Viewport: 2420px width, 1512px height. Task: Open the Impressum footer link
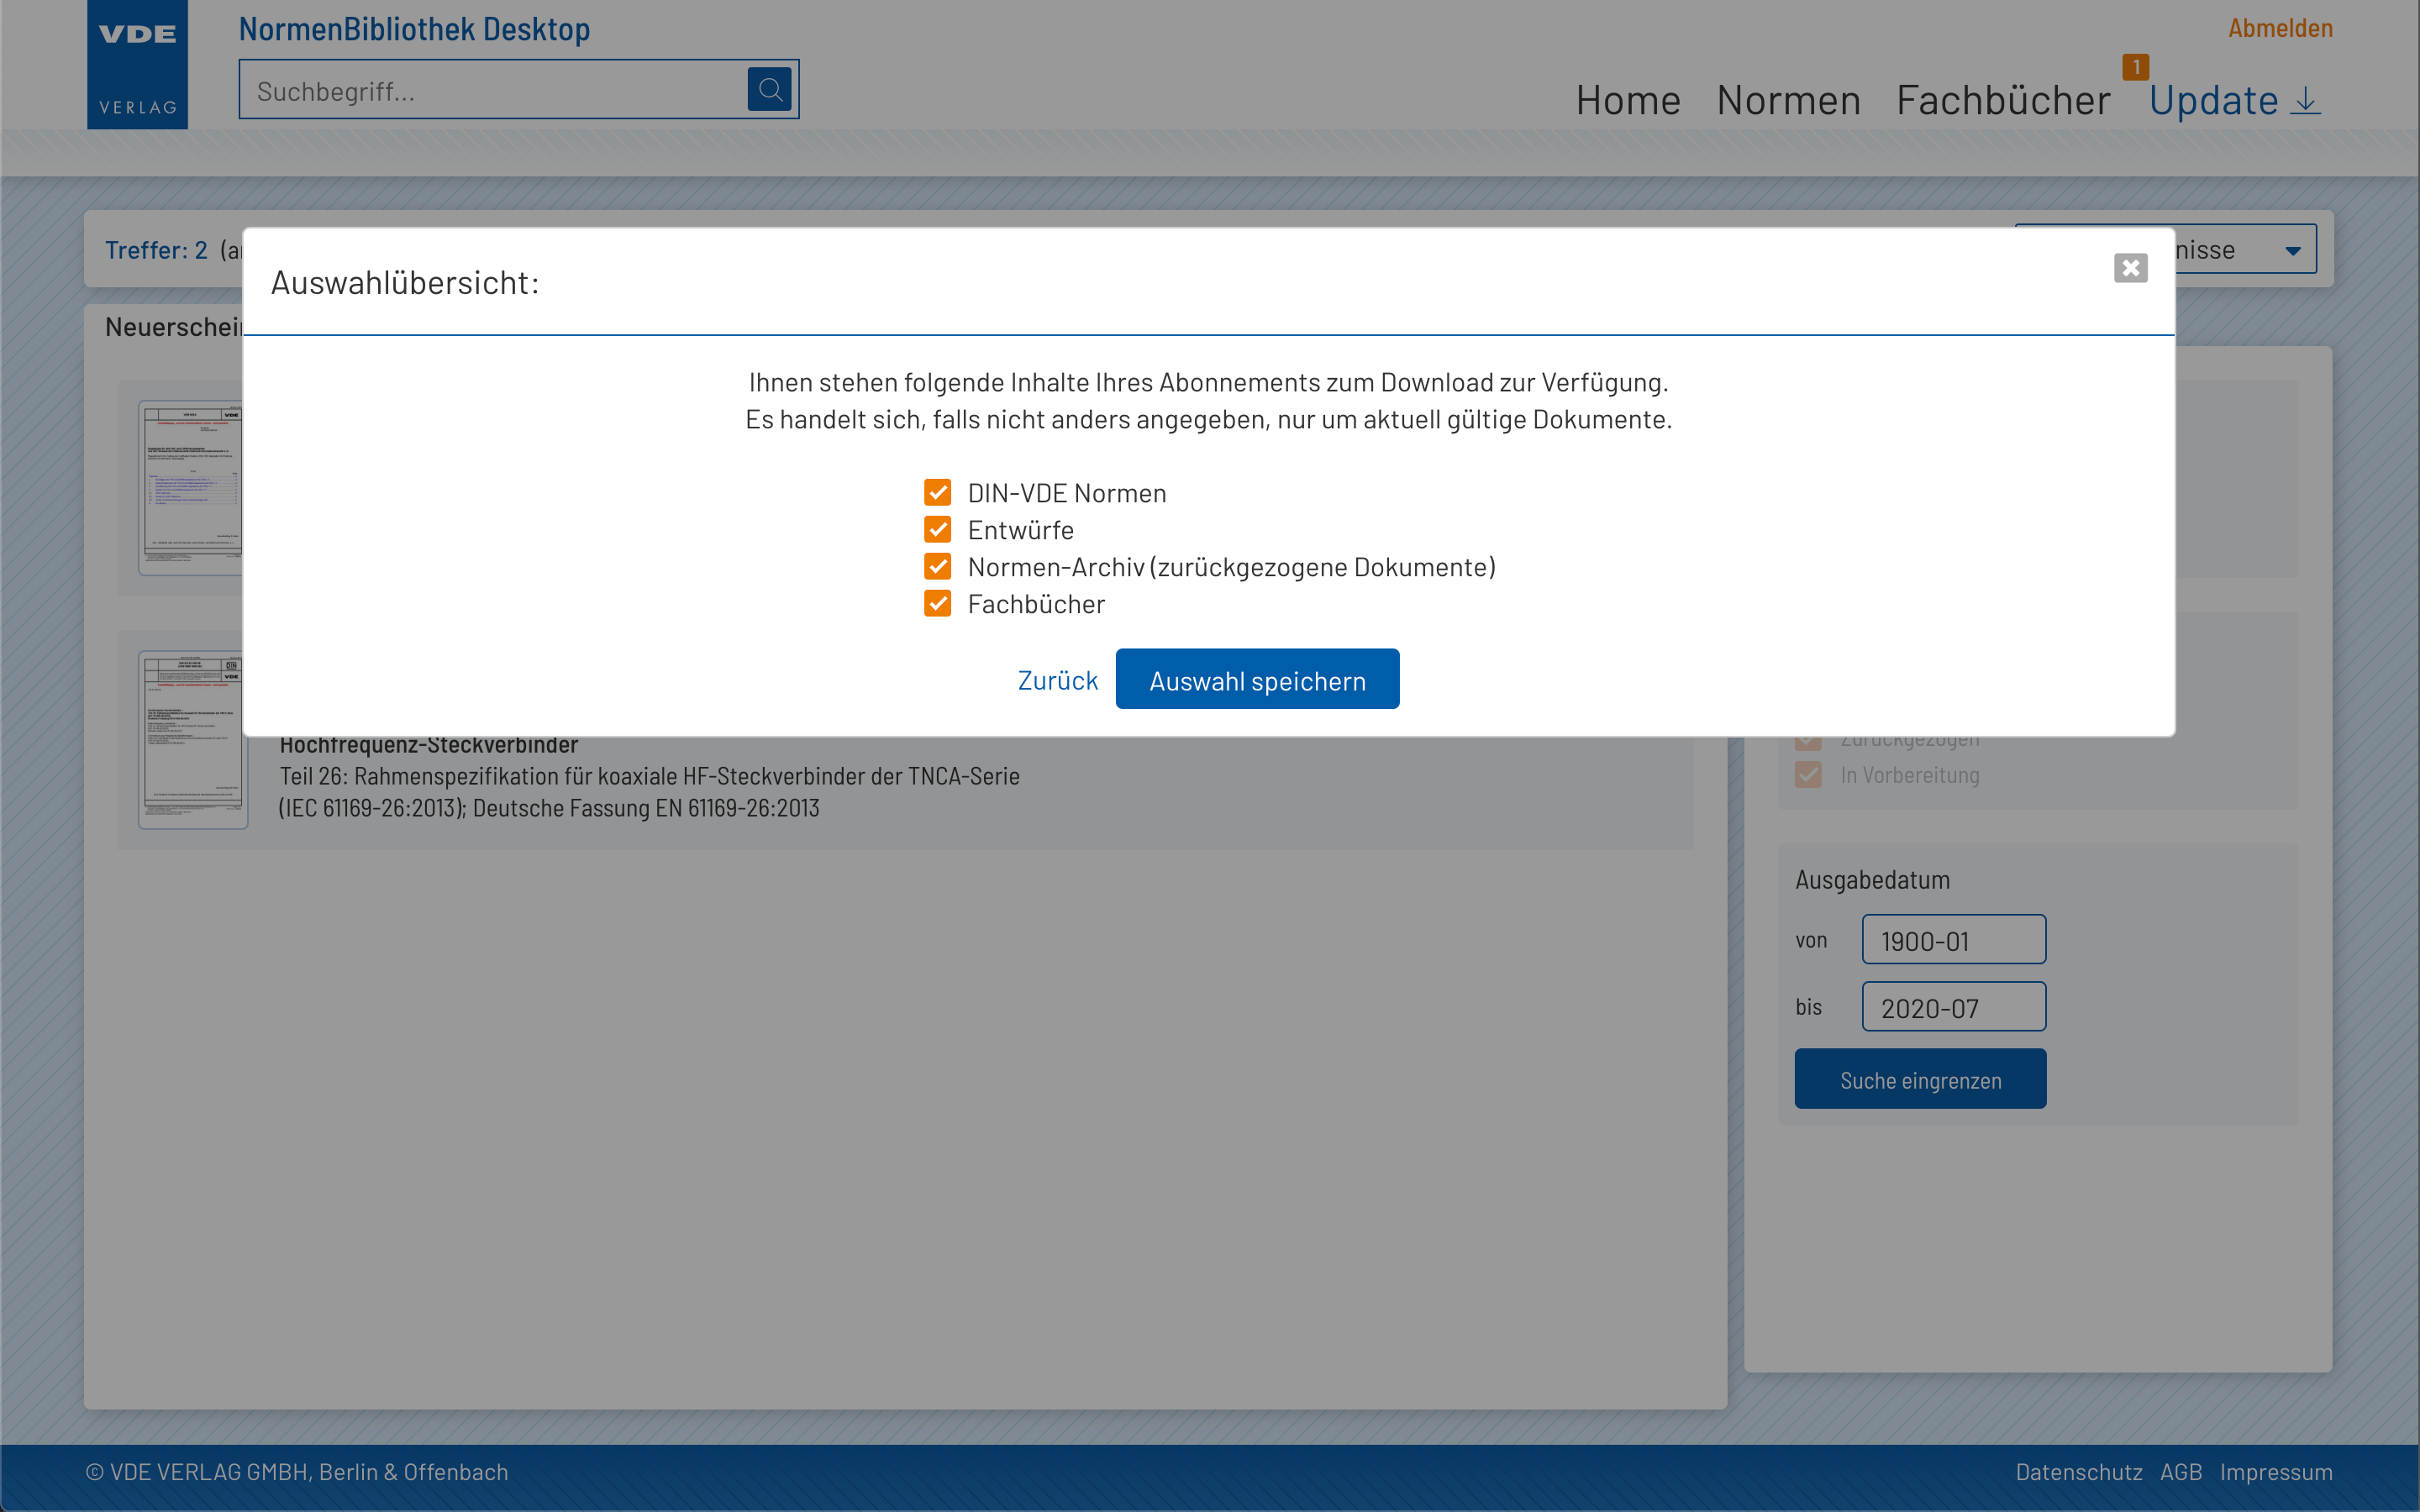[2276, 1472]
